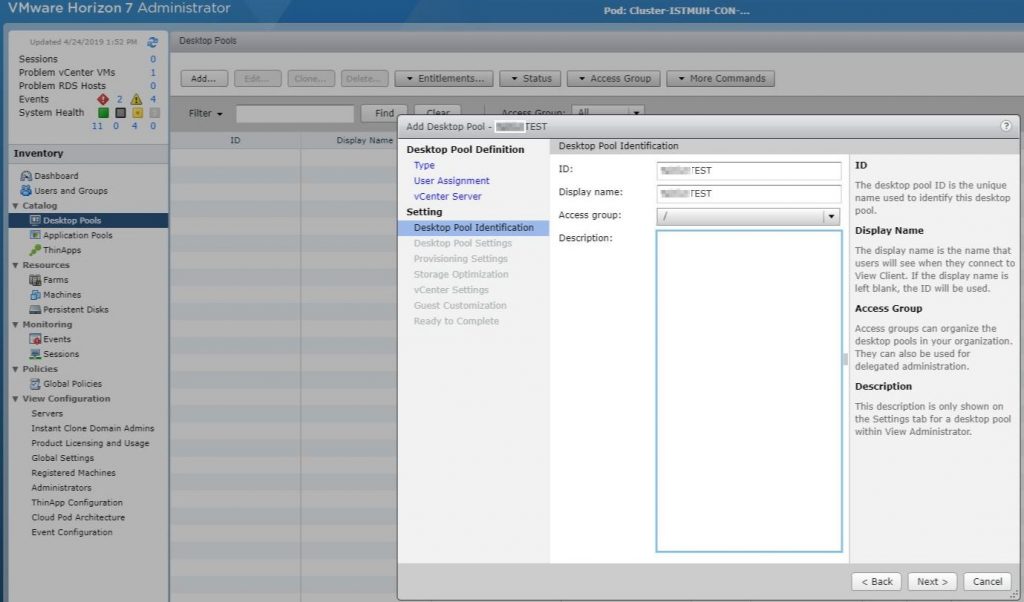Go back with the Back button
Image resolution: width=1024 pixels, height=602 pixels.
(876, 582)
